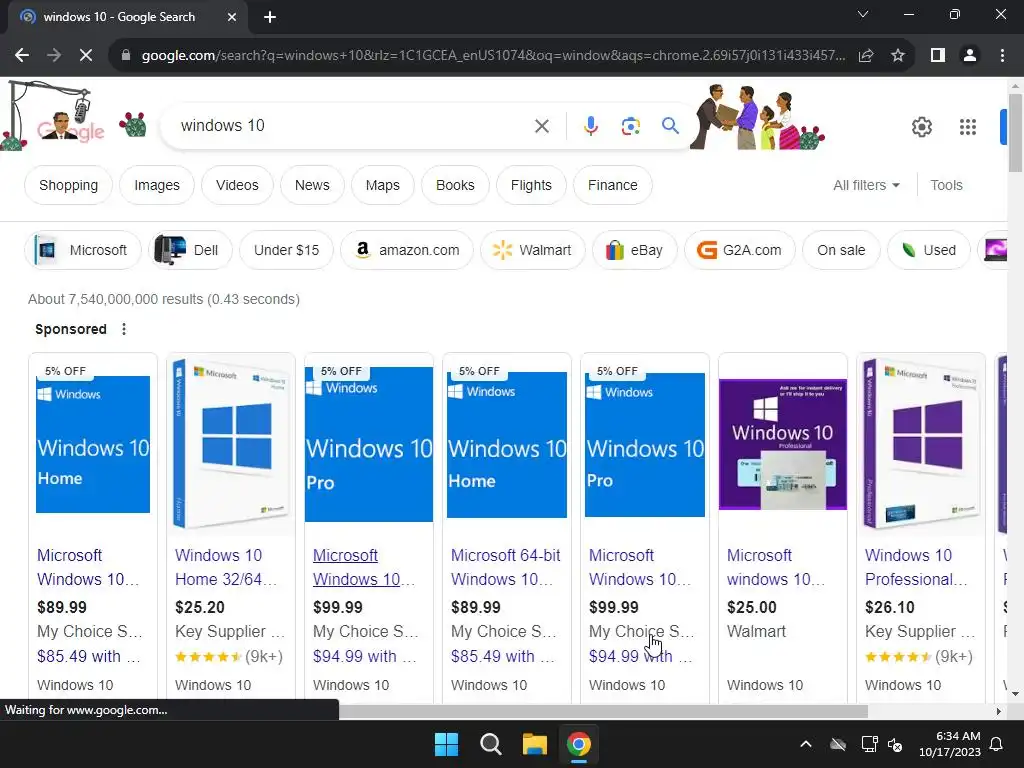Open Microsoft windows 10 Walmart listing link
Viewport: 1024px width, 768px height.
point(776,567)
